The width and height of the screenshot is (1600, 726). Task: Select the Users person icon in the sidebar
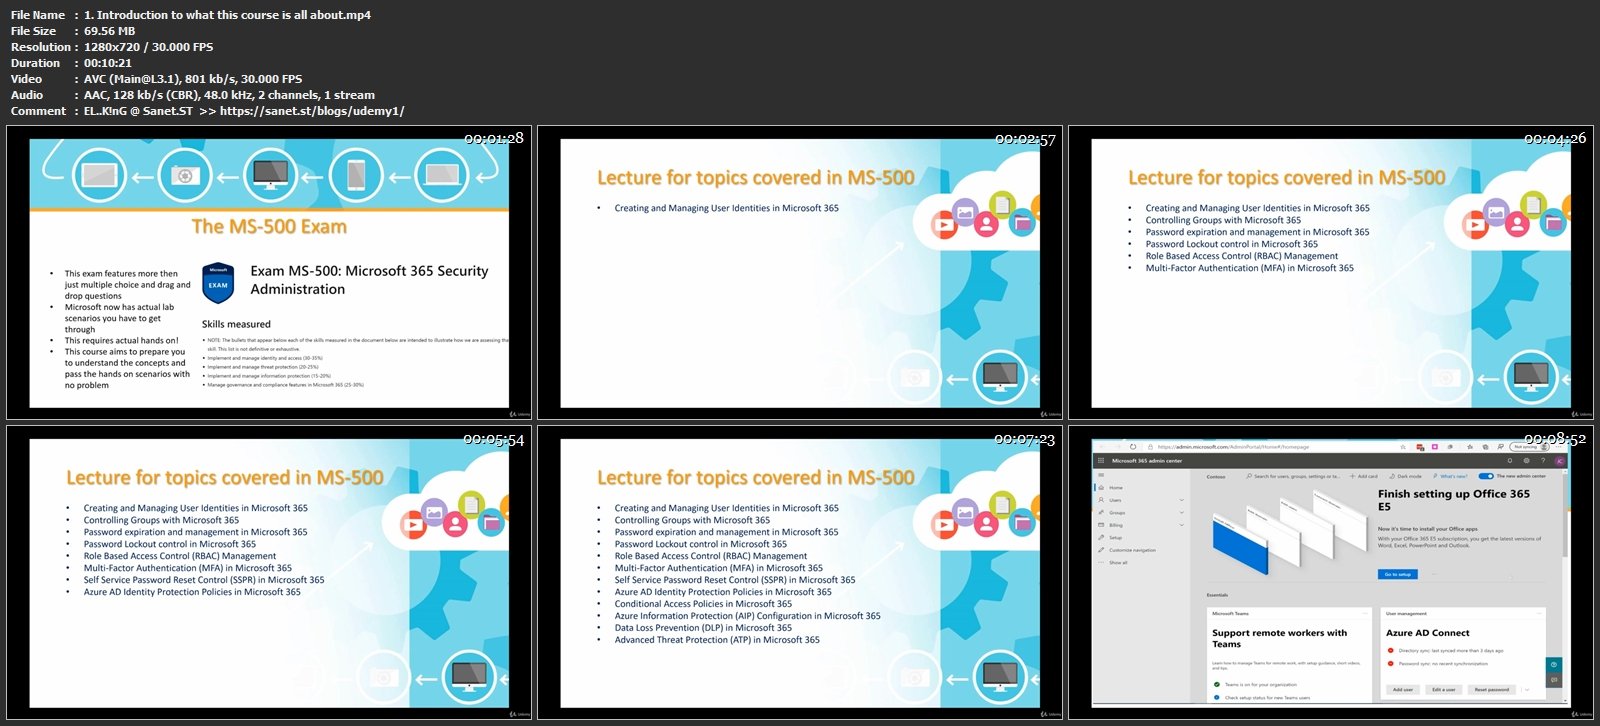point(1101,500)
